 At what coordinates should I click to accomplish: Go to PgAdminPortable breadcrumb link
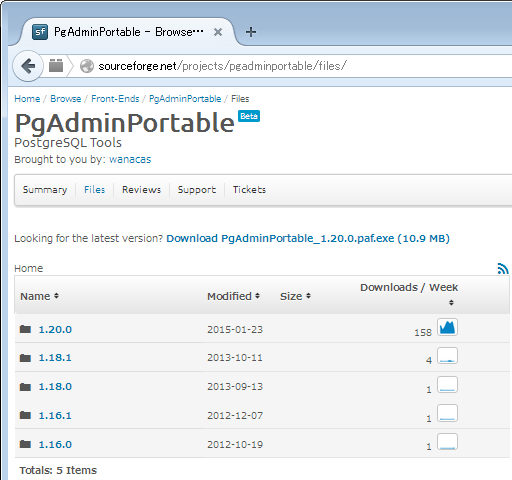coord(185,99)
